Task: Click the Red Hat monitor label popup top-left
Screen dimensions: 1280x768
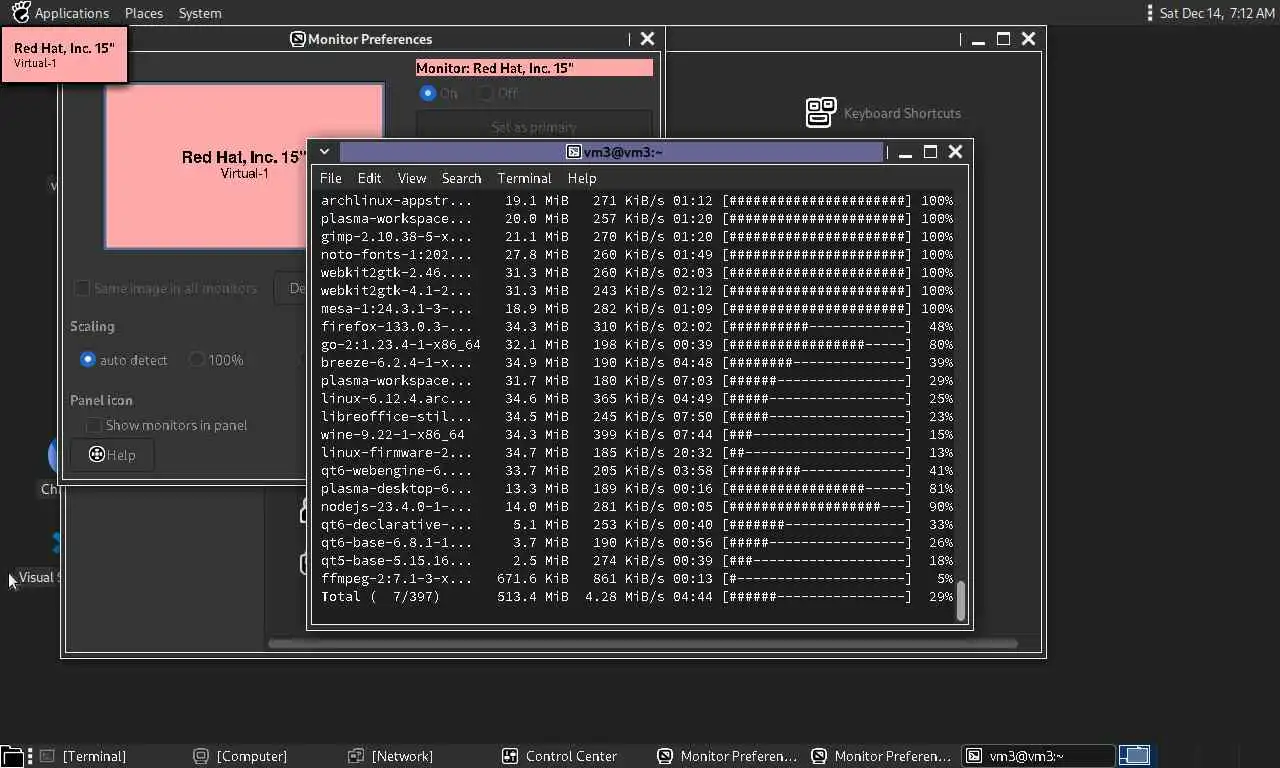Action: pos(64,54)
